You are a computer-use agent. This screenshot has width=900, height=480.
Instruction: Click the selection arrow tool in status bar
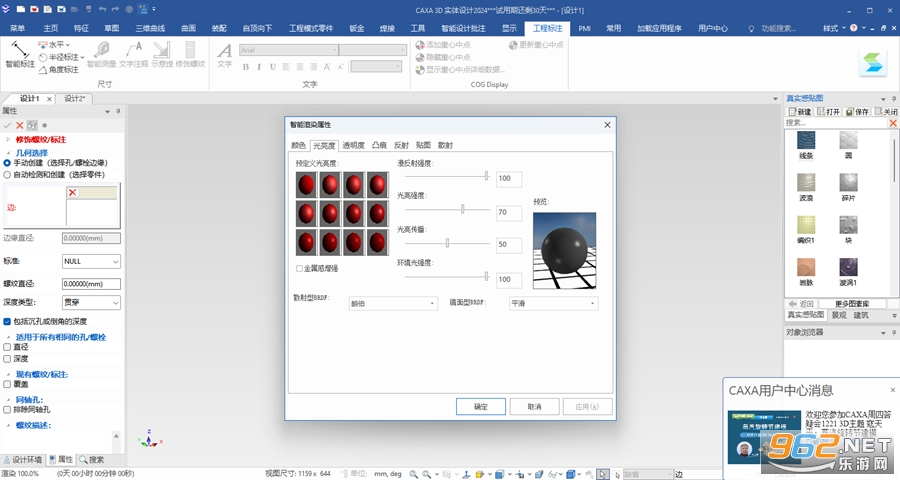[602, 474]
